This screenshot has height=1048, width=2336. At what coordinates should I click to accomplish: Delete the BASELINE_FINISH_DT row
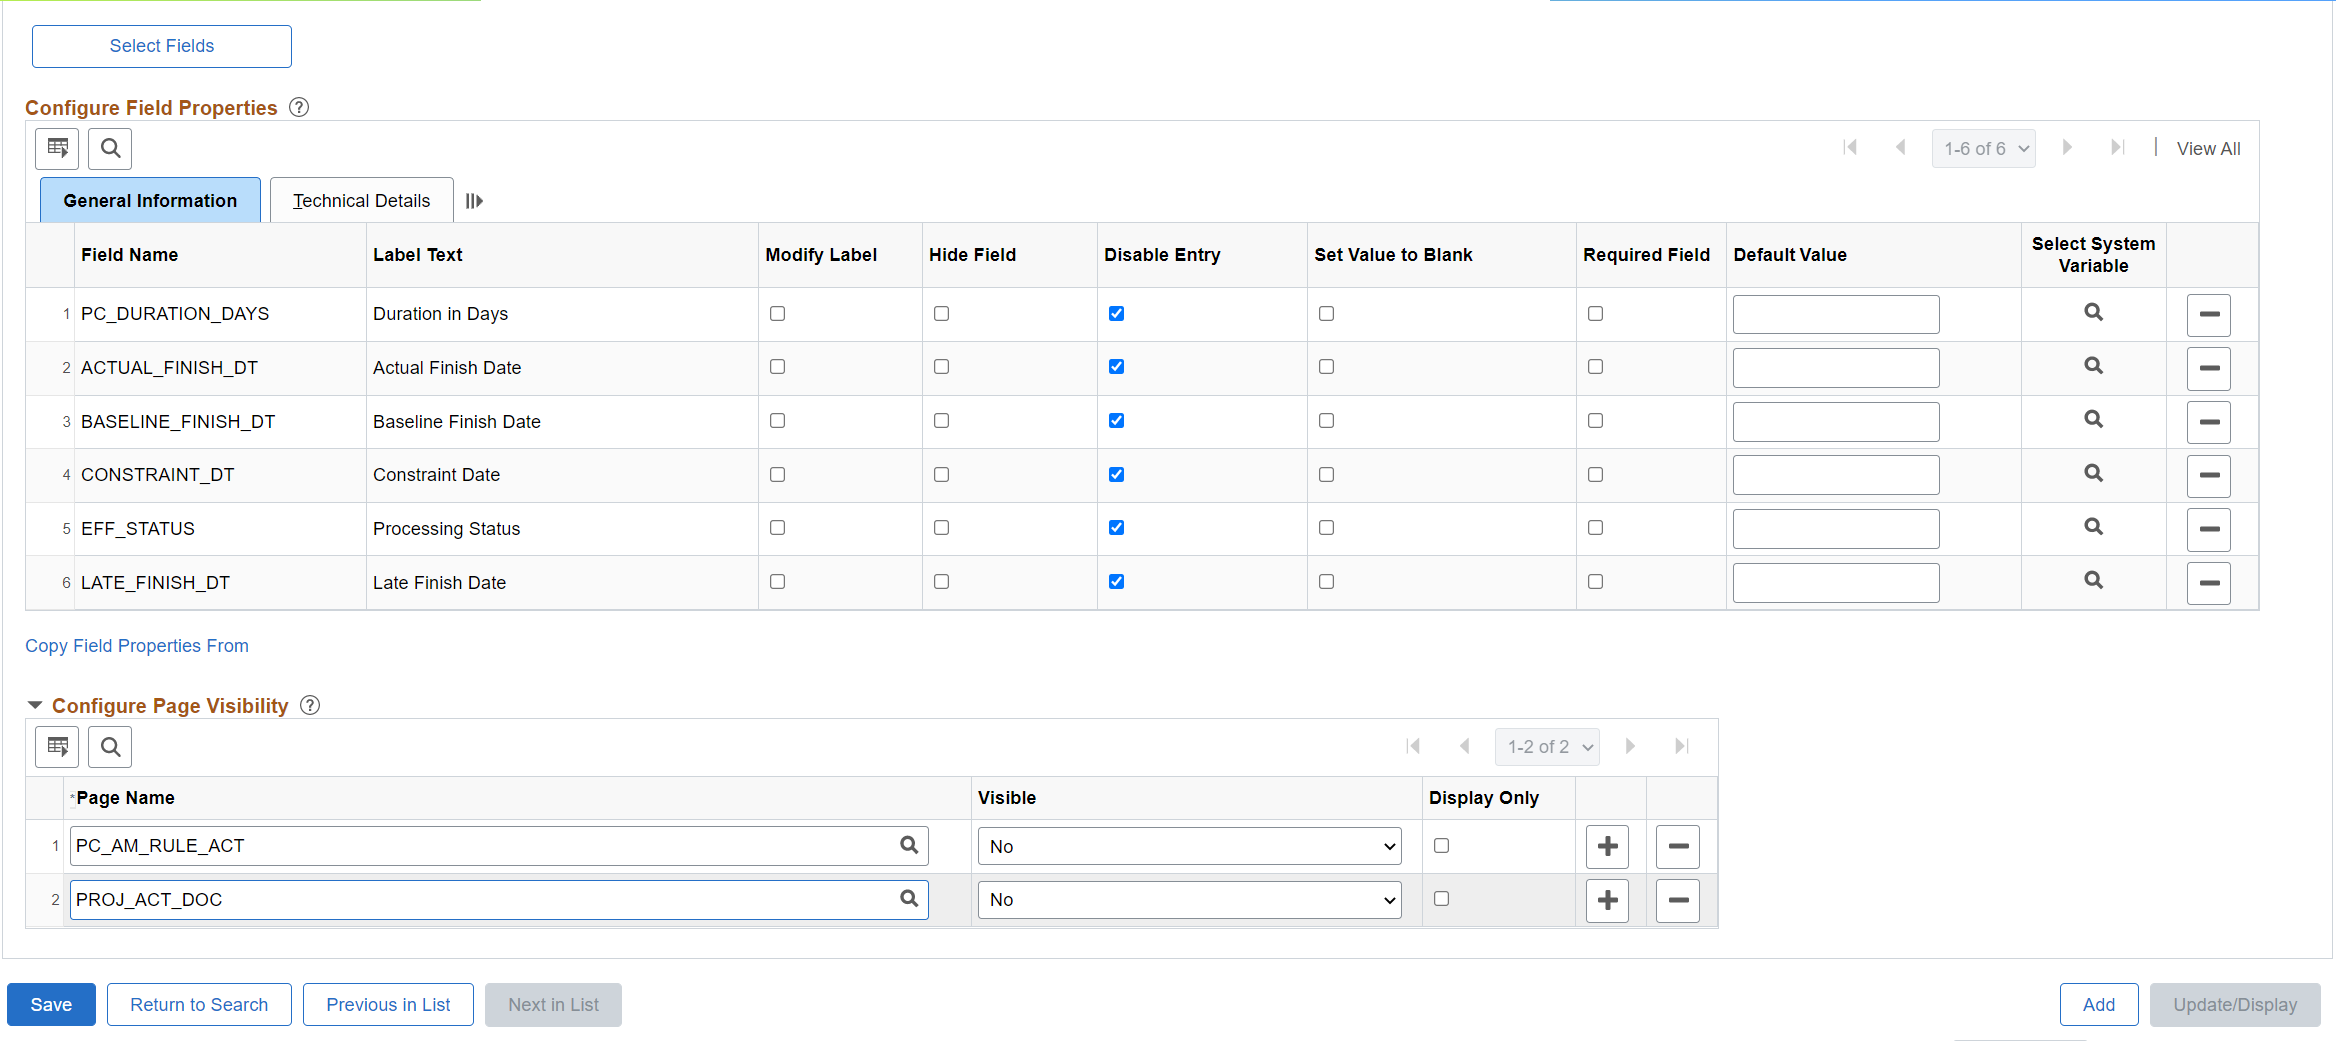[2208, 422]
